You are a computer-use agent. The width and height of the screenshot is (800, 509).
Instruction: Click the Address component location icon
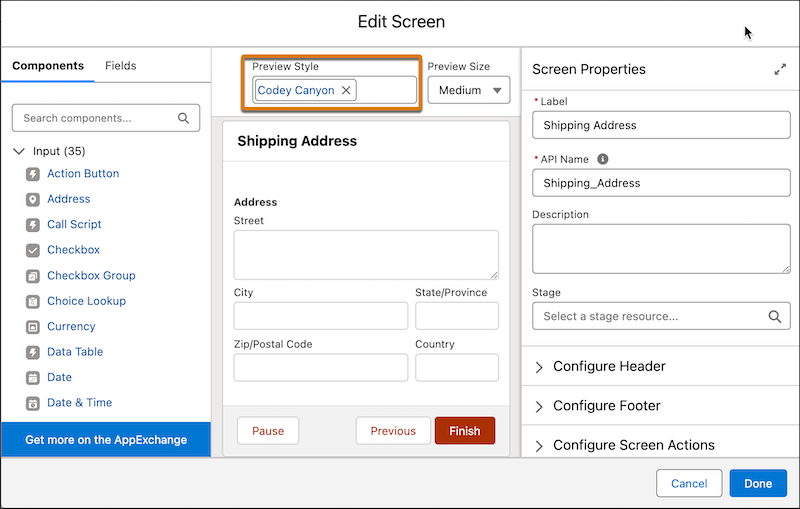pyautogui.click(x=32, y=199)
